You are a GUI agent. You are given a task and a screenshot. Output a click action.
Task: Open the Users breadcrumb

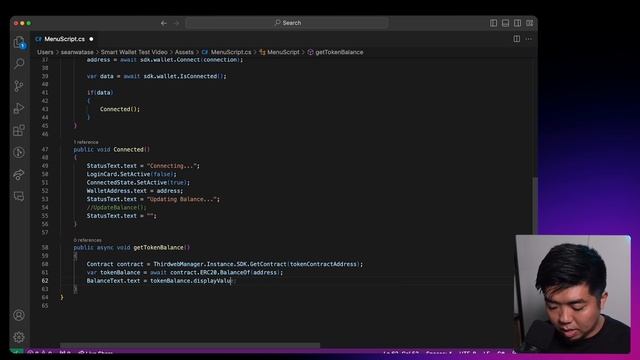coord(45,52)
